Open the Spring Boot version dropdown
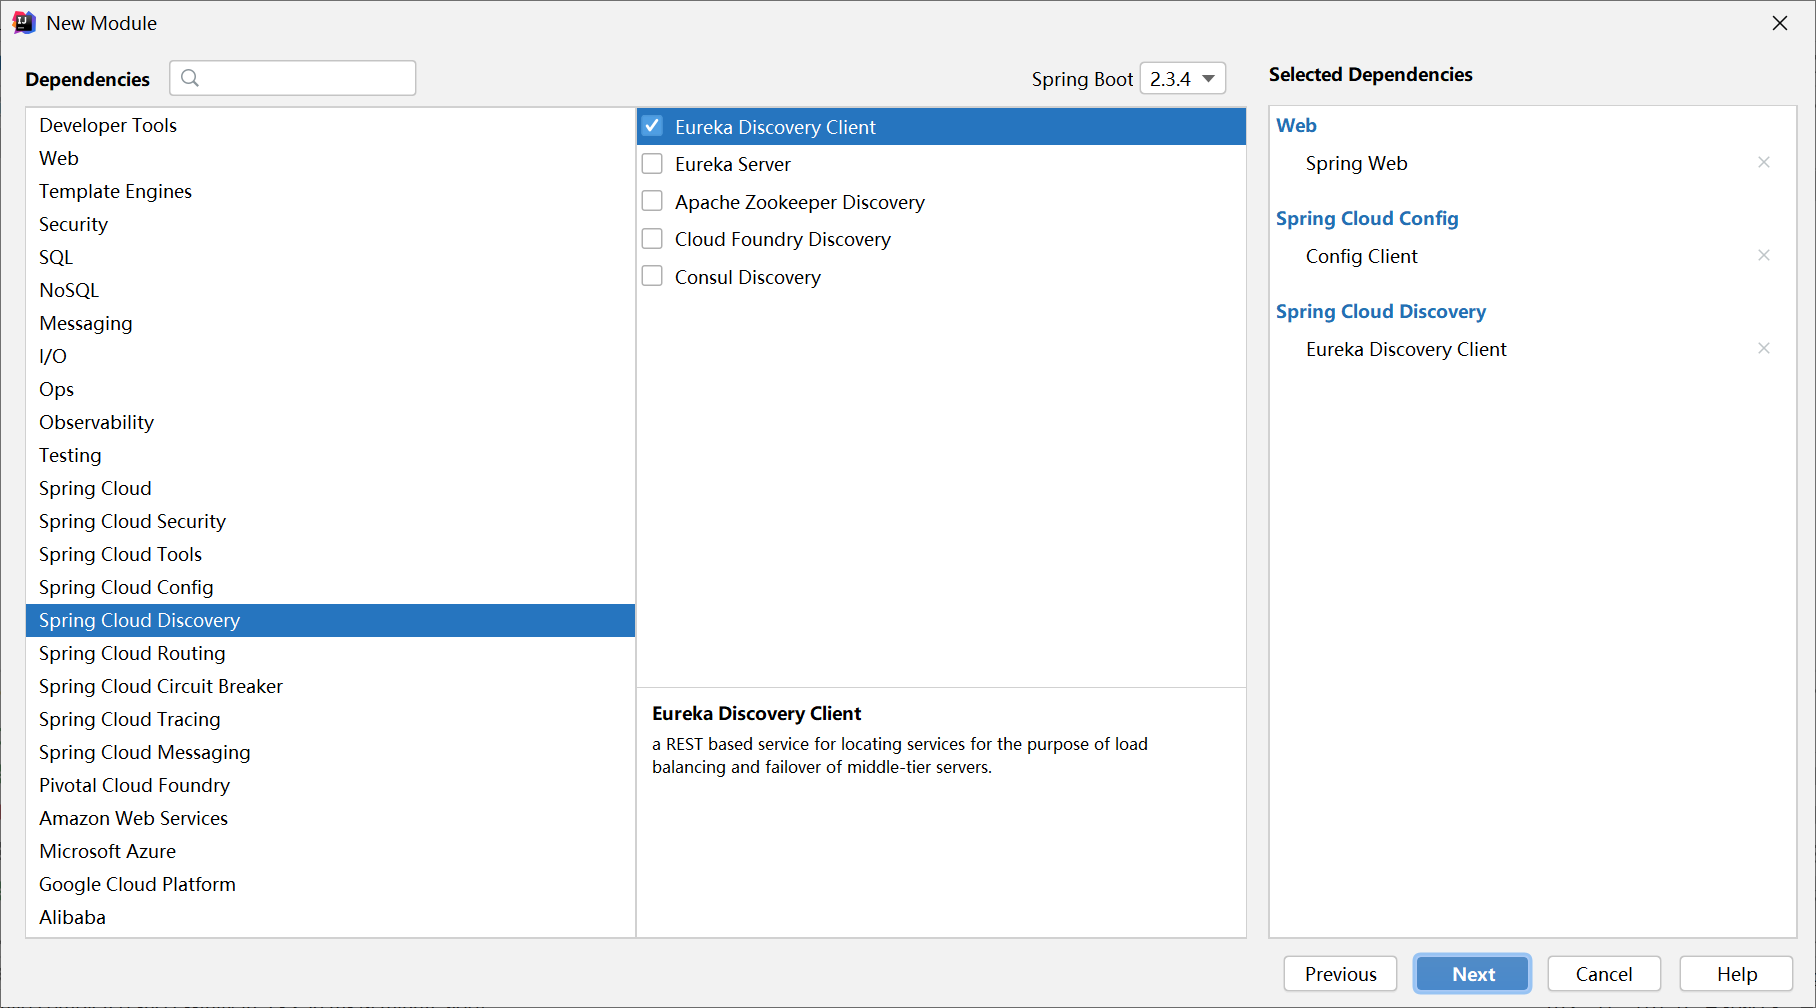 [1183, 78]
